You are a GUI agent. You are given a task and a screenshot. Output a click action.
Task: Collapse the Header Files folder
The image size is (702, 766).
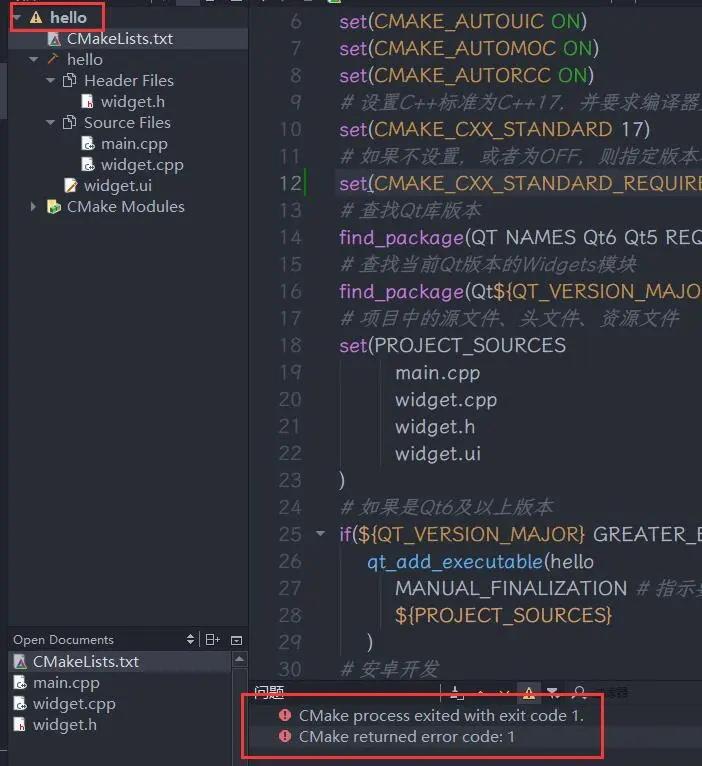pyautogui.click(x=51, y=81)
